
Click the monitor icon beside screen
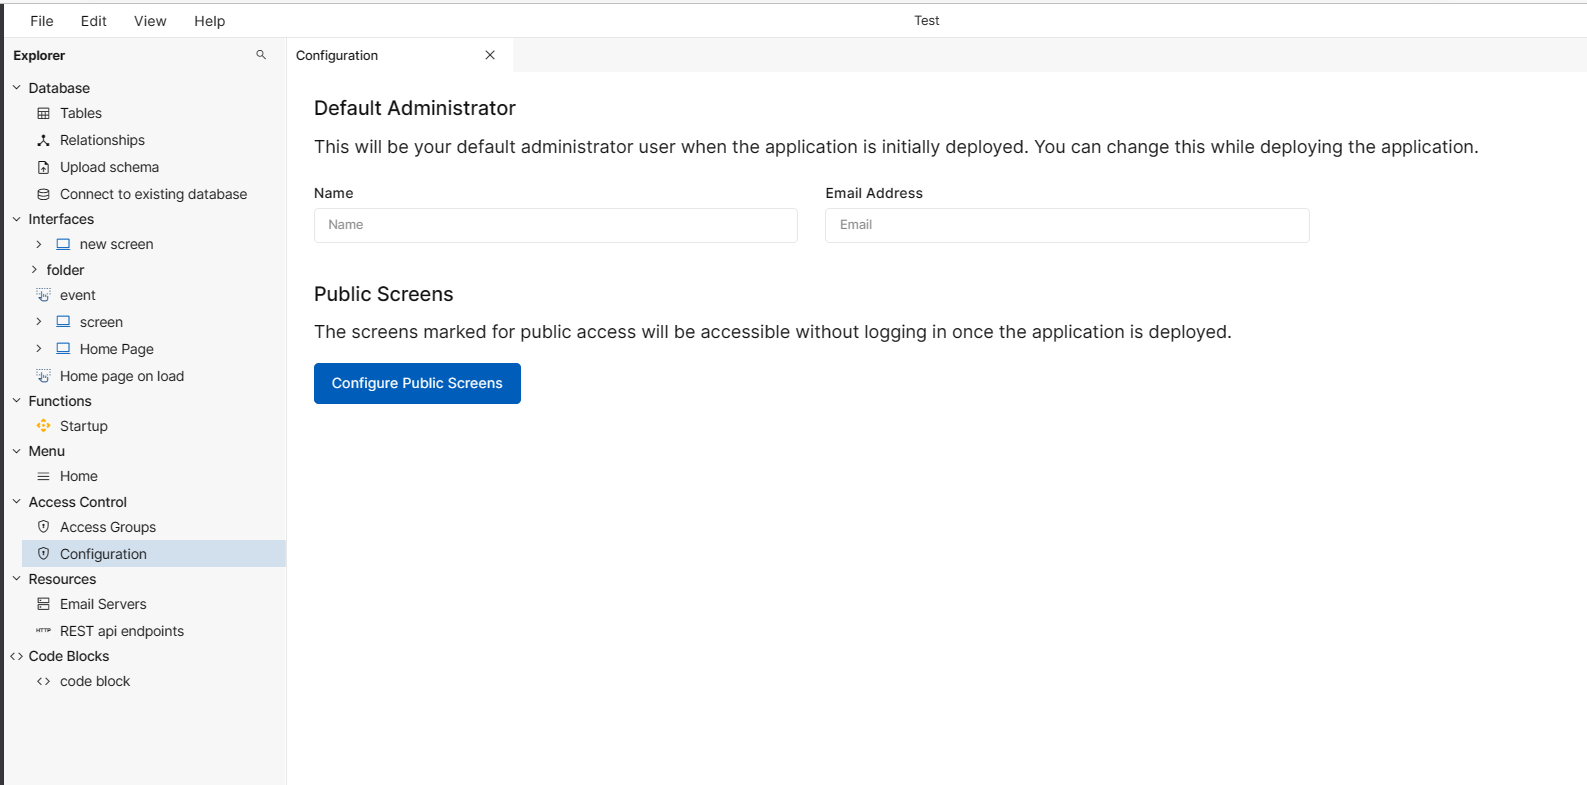coord(63,322)
